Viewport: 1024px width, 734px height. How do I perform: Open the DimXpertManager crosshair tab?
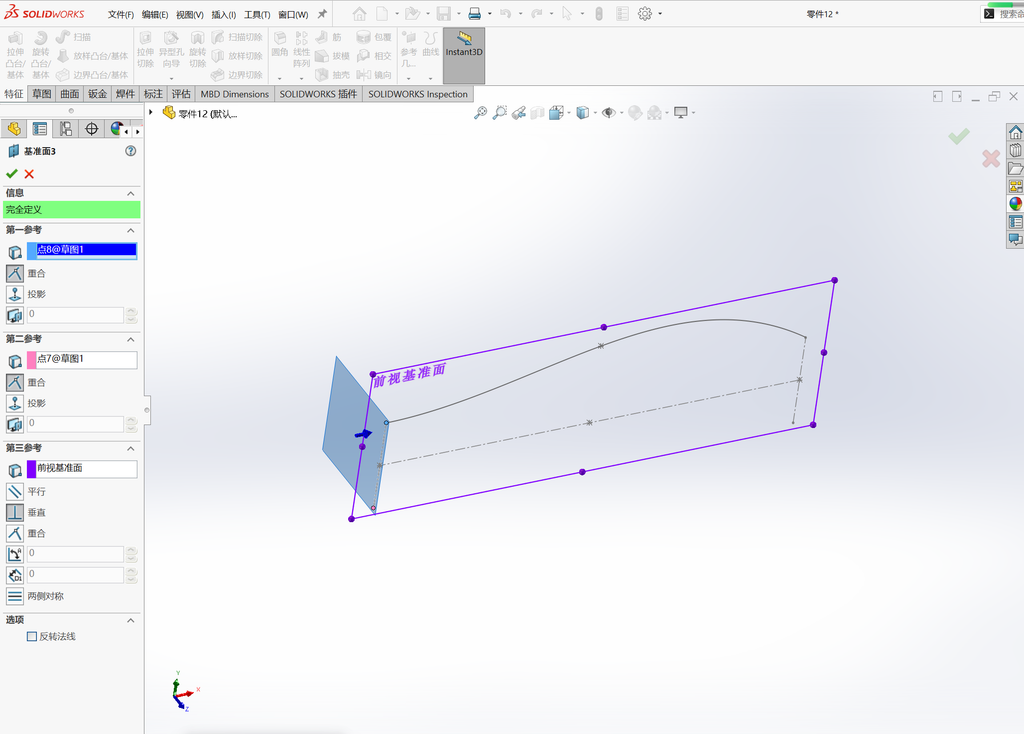91,129
